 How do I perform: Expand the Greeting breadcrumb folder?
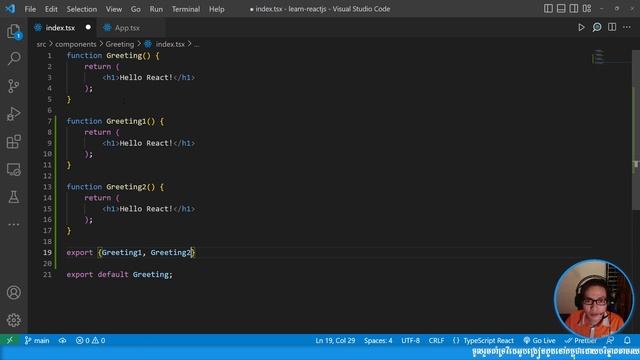tap(120, 44)
